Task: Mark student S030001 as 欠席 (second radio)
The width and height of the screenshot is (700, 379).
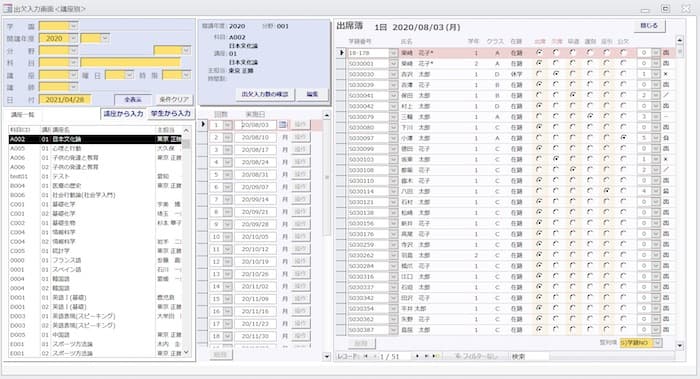Action: tap(556, 63)
